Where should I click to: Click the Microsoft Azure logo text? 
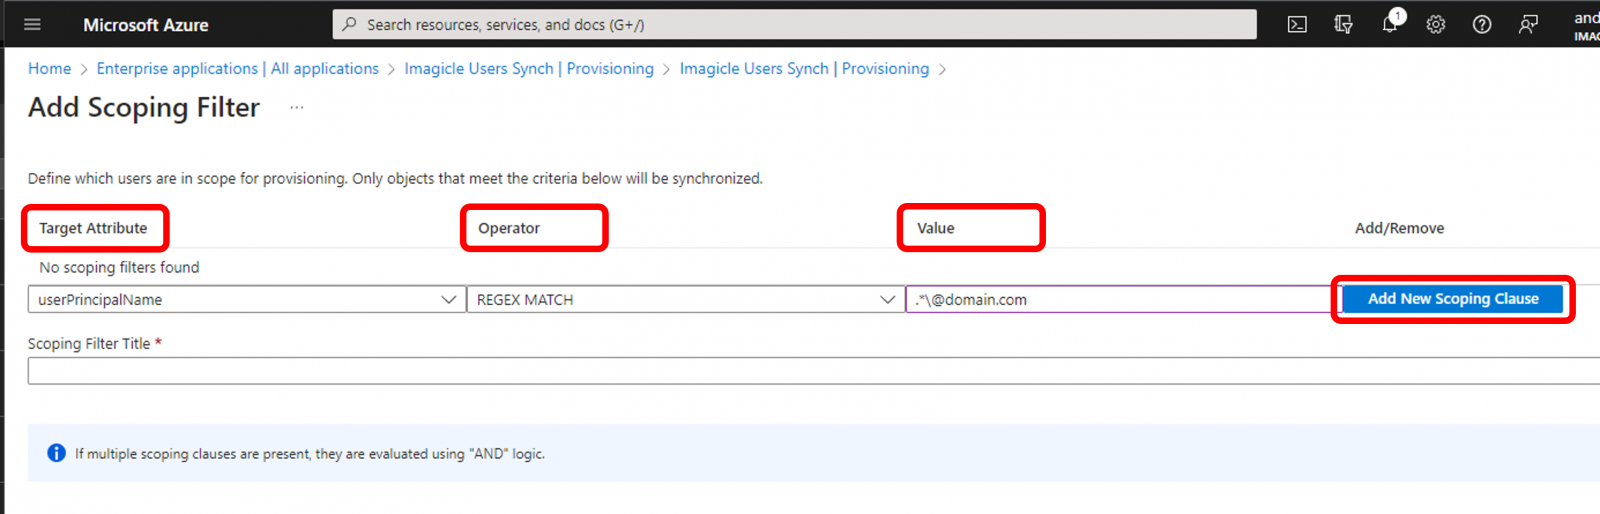[146, 25]
